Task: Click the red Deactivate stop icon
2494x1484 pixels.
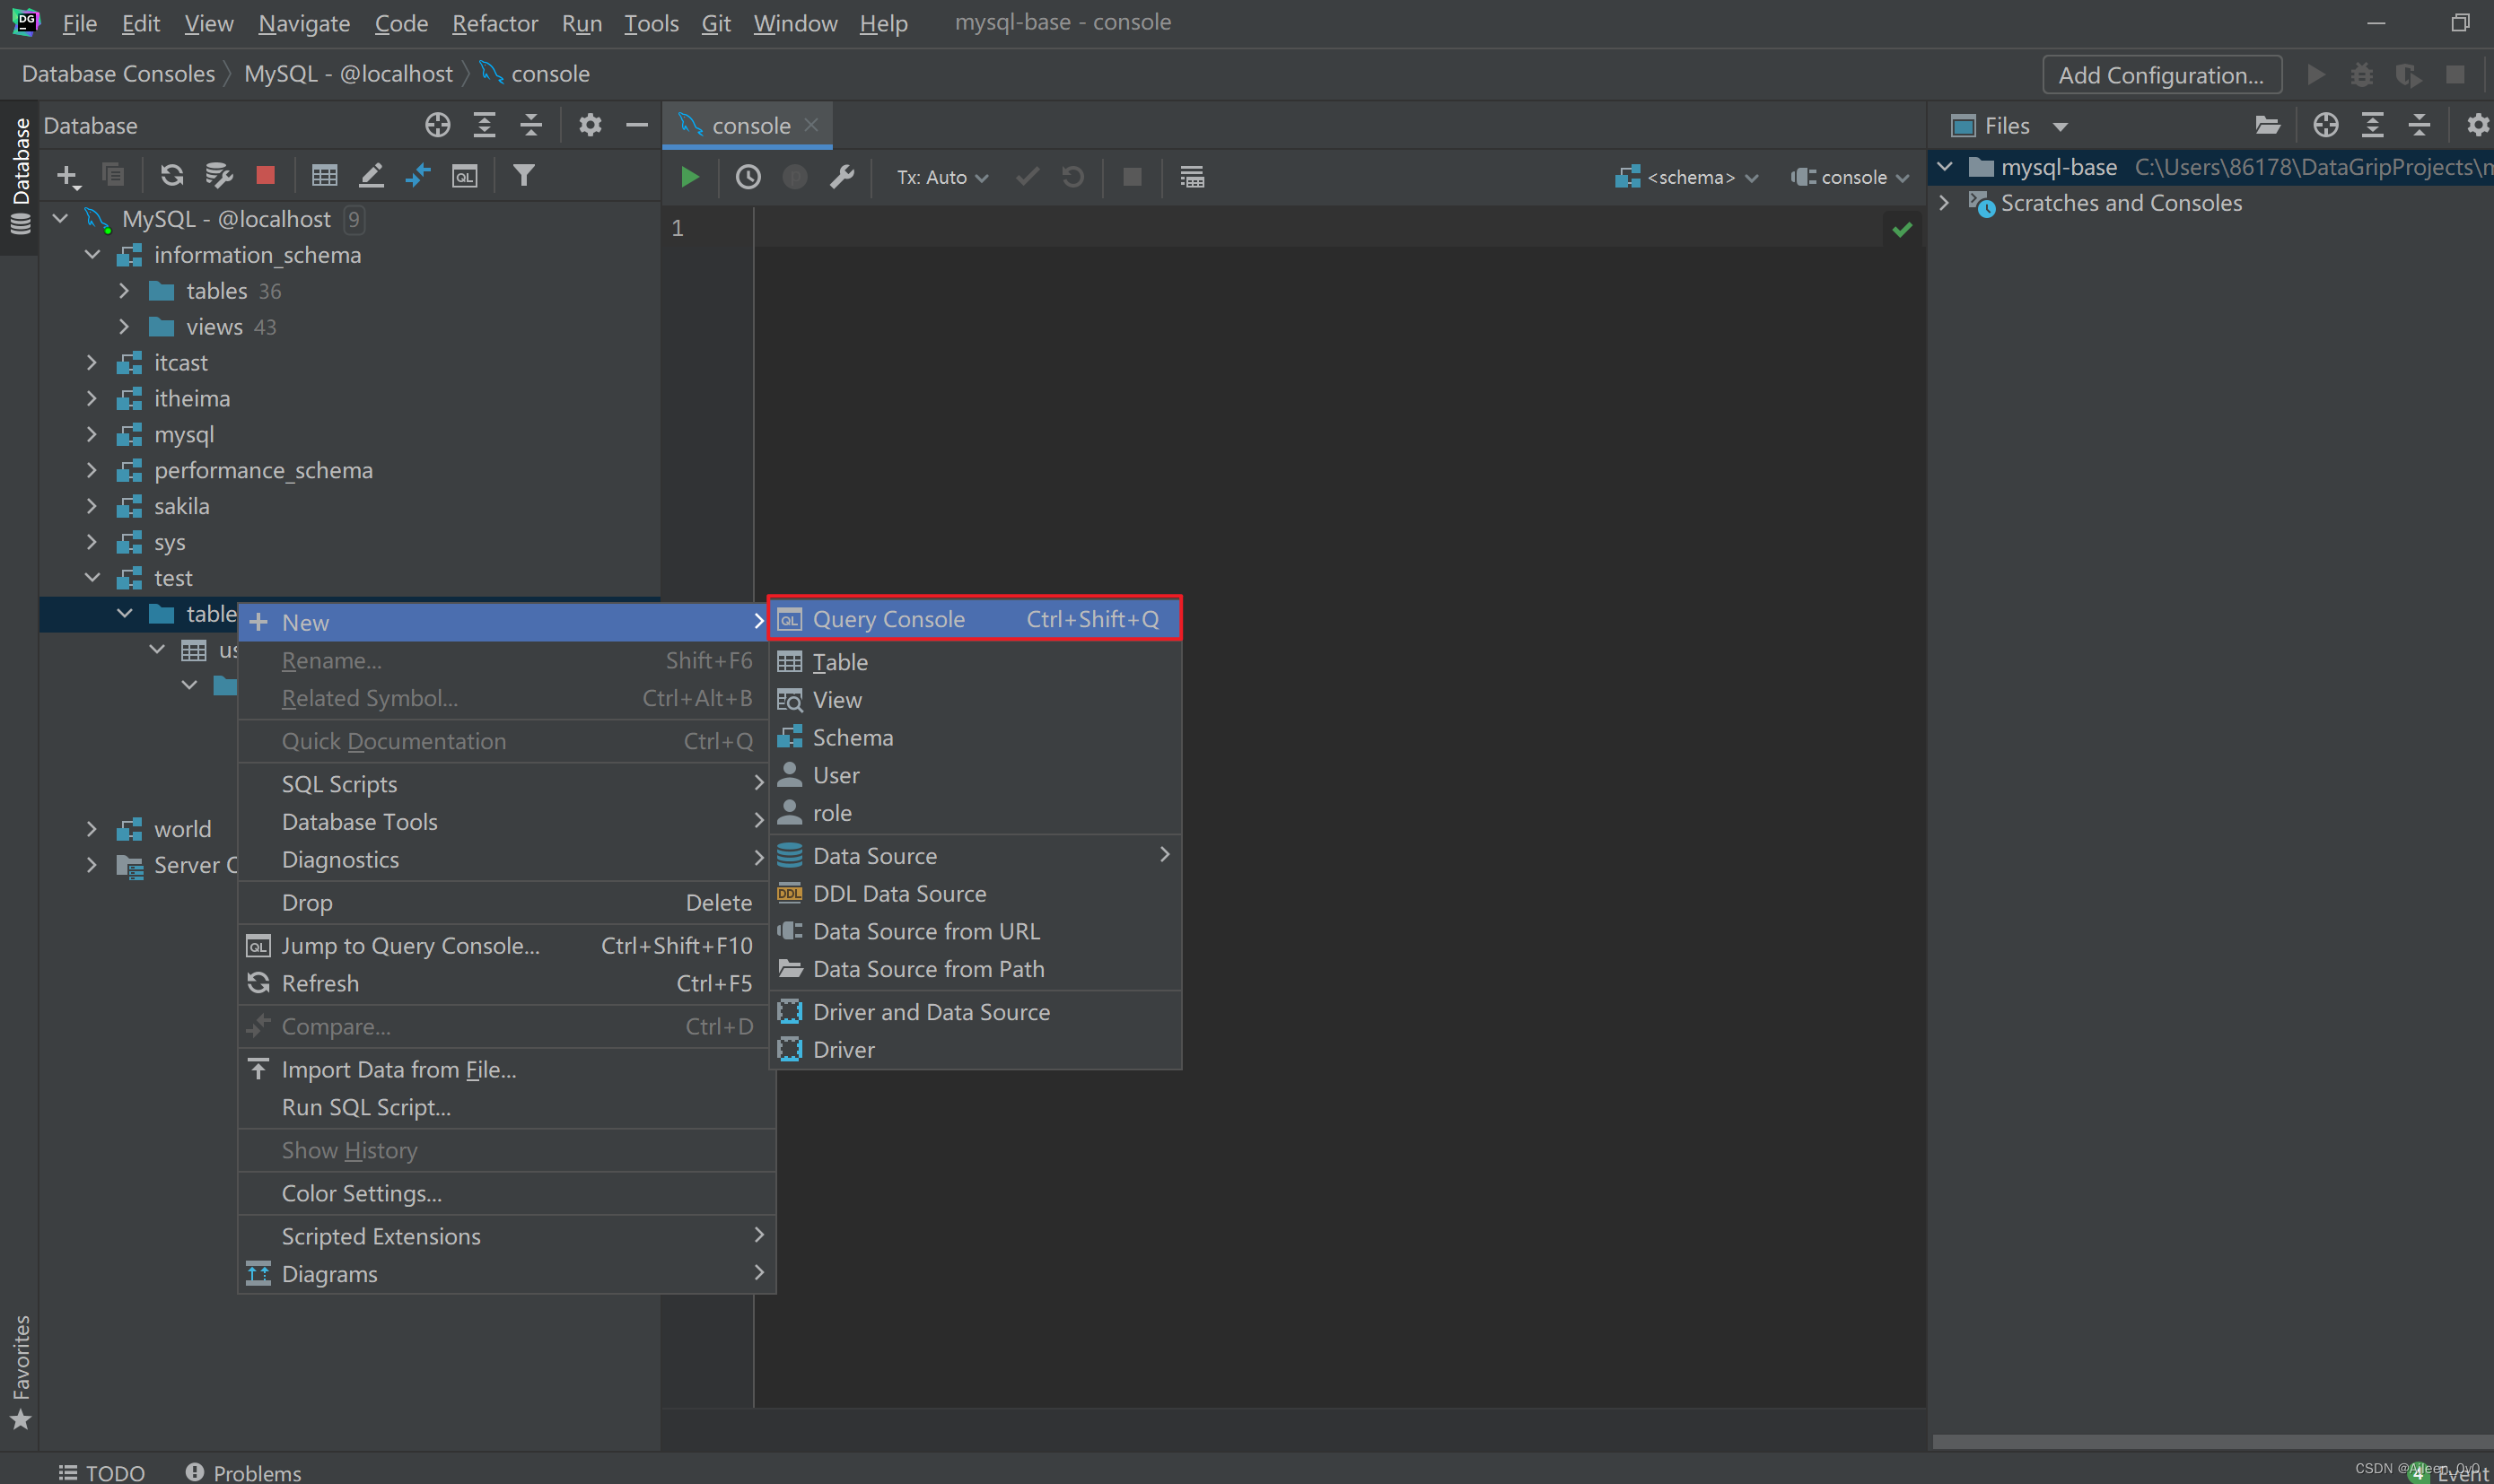Action: (x=265, y=176)
